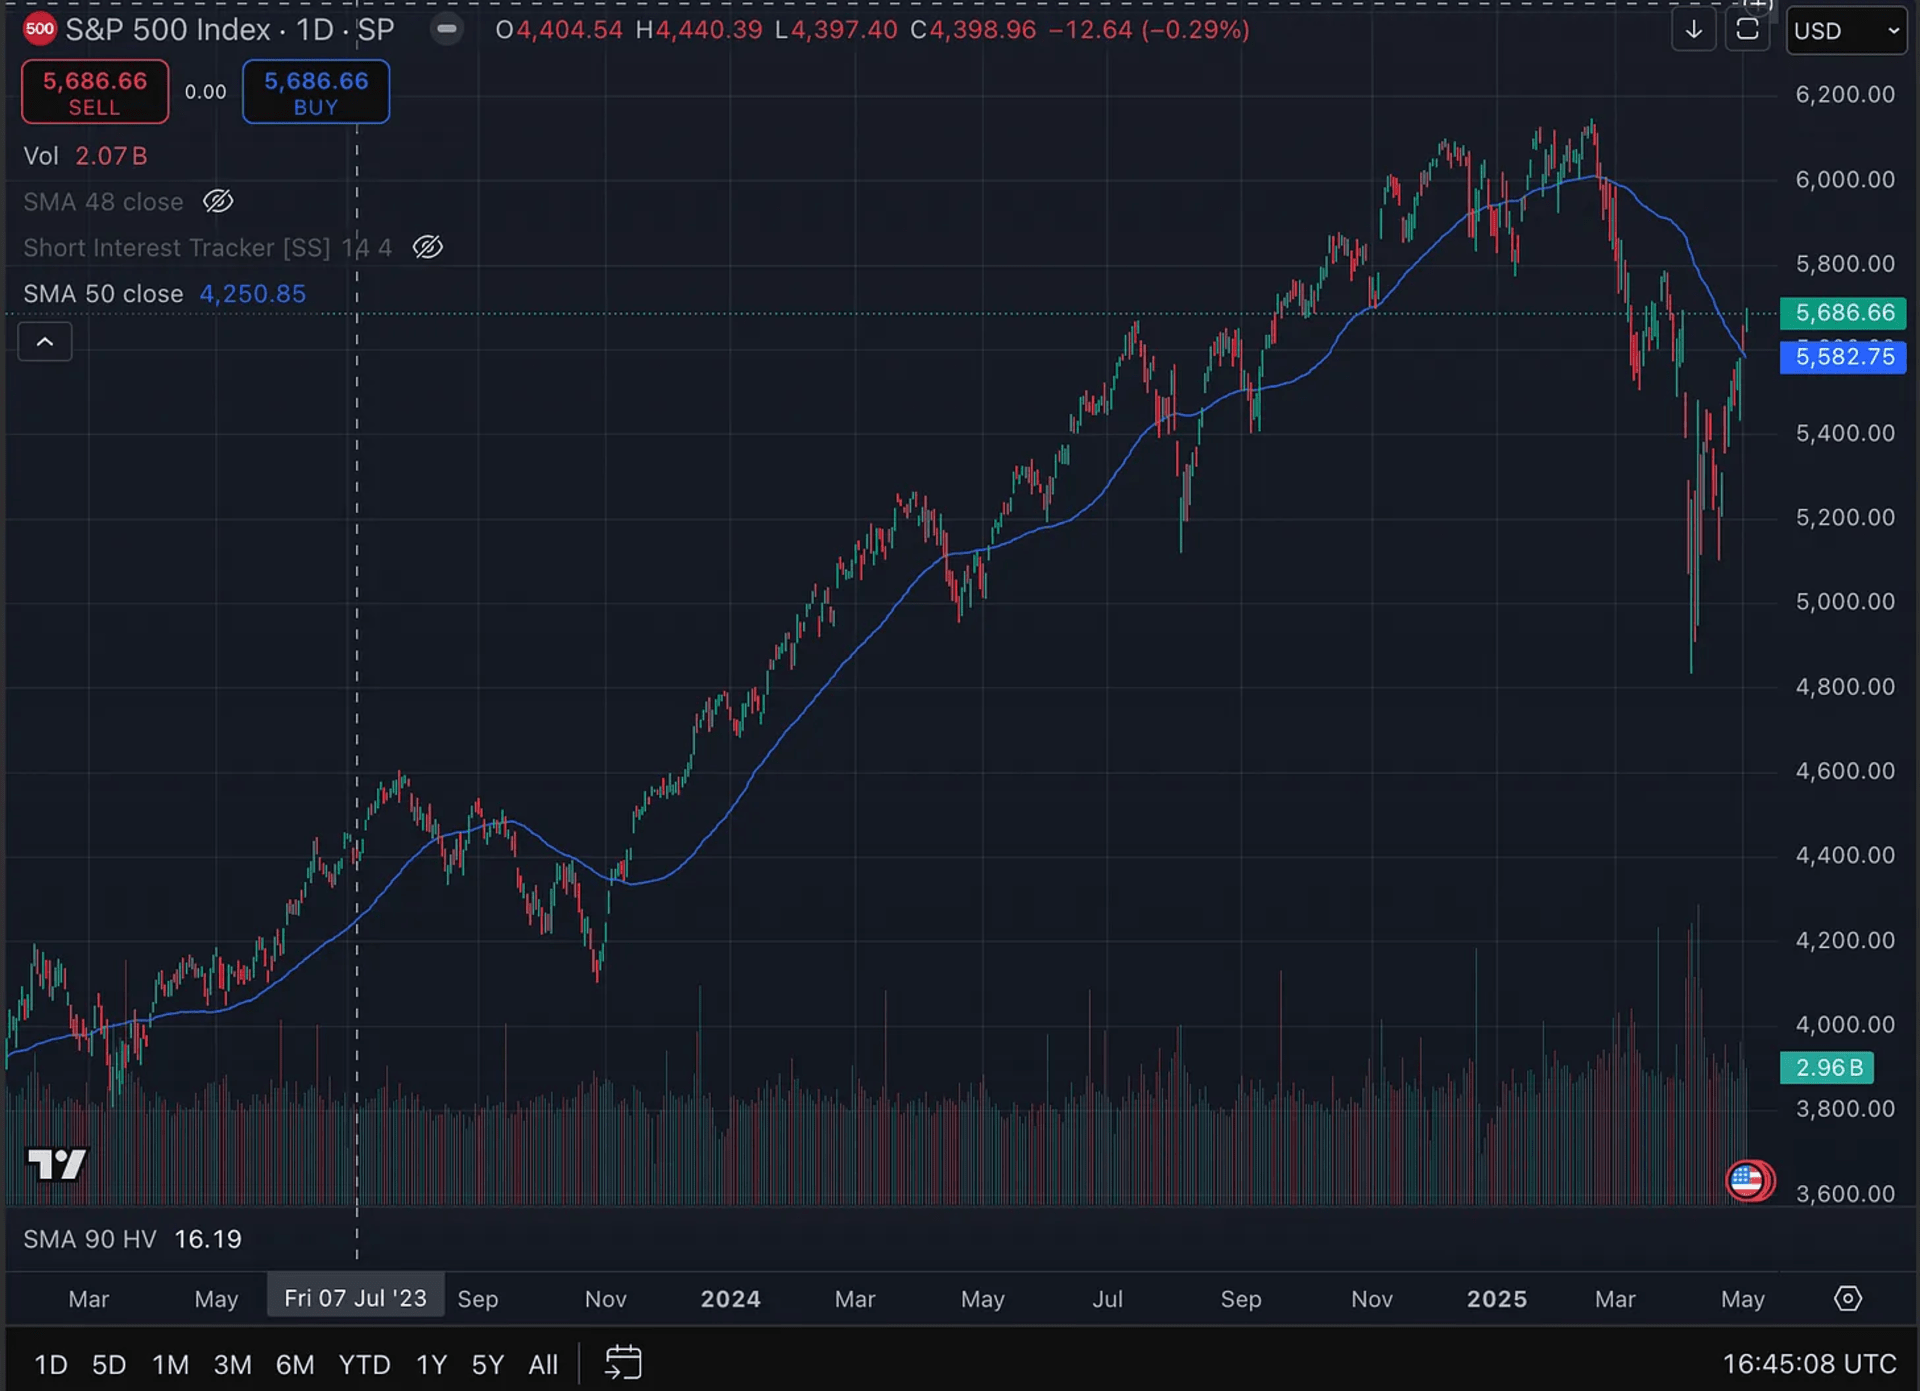
Task: Click the TradingView logo
Action: click(x=56, y=1164)
